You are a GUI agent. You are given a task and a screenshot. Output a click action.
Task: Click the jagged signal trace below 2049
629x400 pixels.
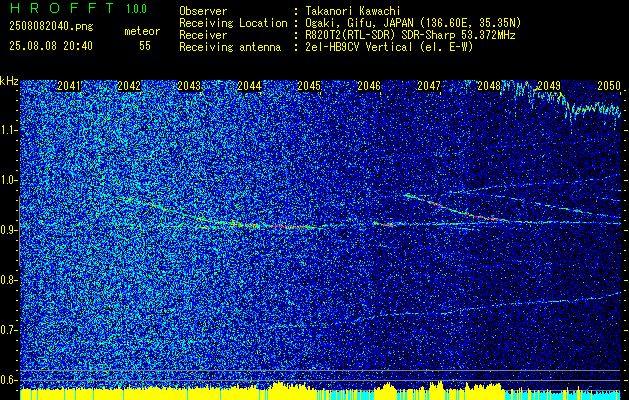click(x=562, y=102)
